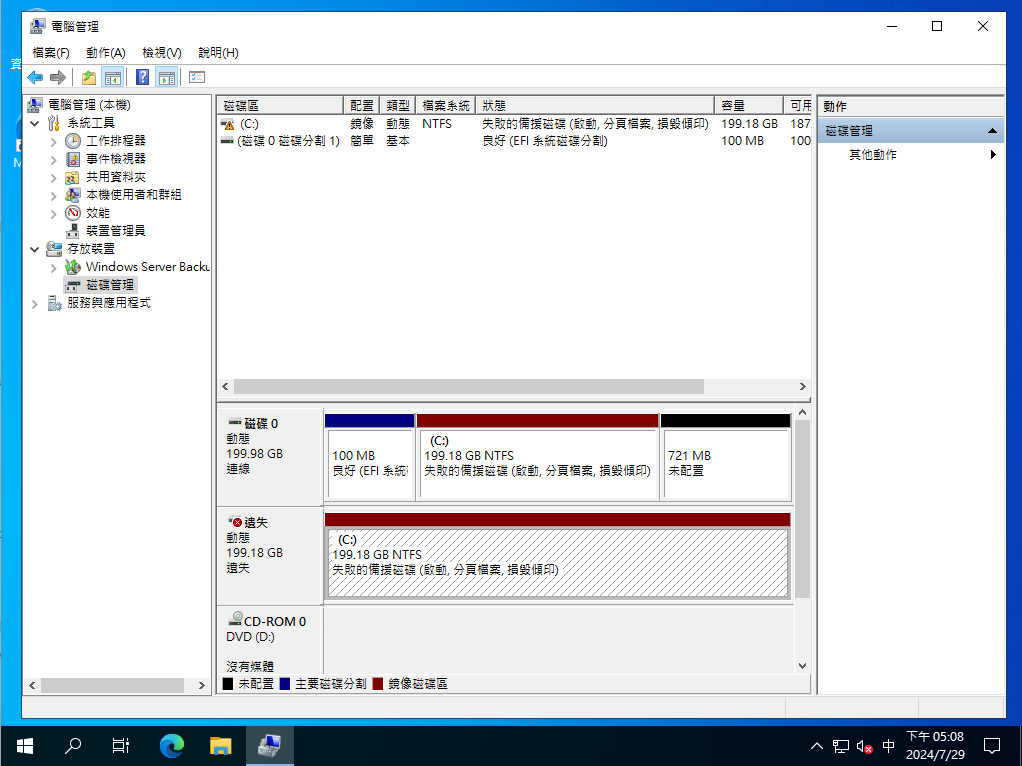Toggle the show/hide action pane icon
Image resolution: width=1022 pixels, height=766 pixels.
pos(167,78)
